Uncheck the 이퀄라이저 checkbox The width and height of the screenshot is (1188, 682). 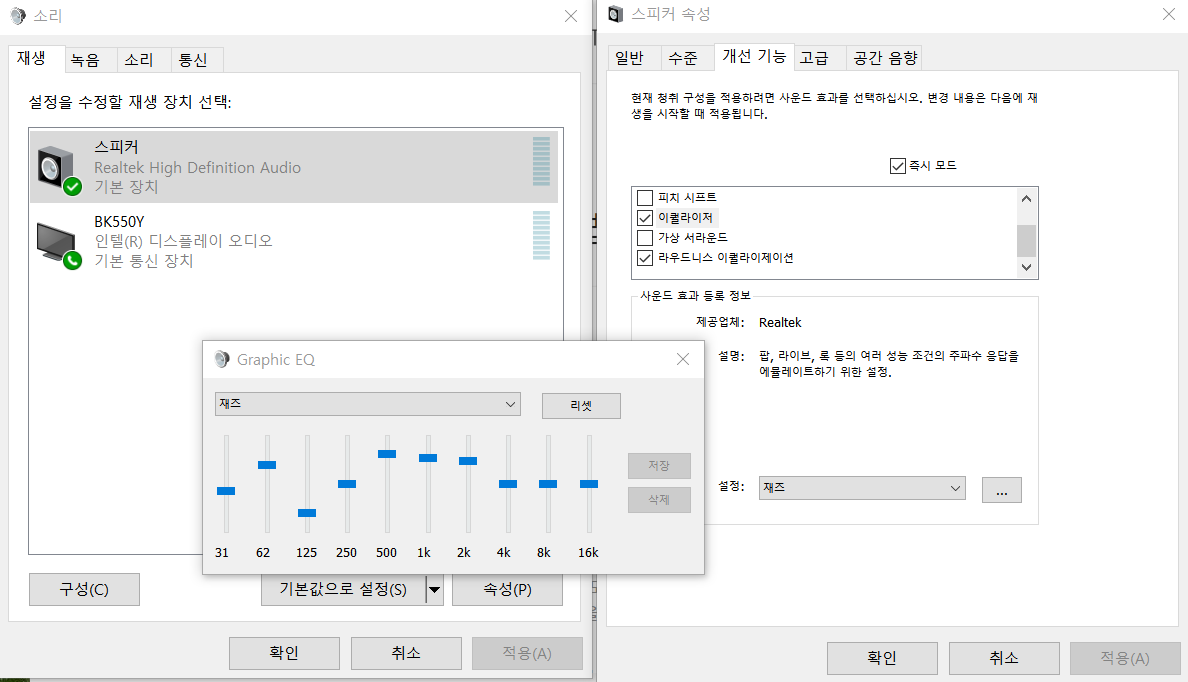(645, 217)
